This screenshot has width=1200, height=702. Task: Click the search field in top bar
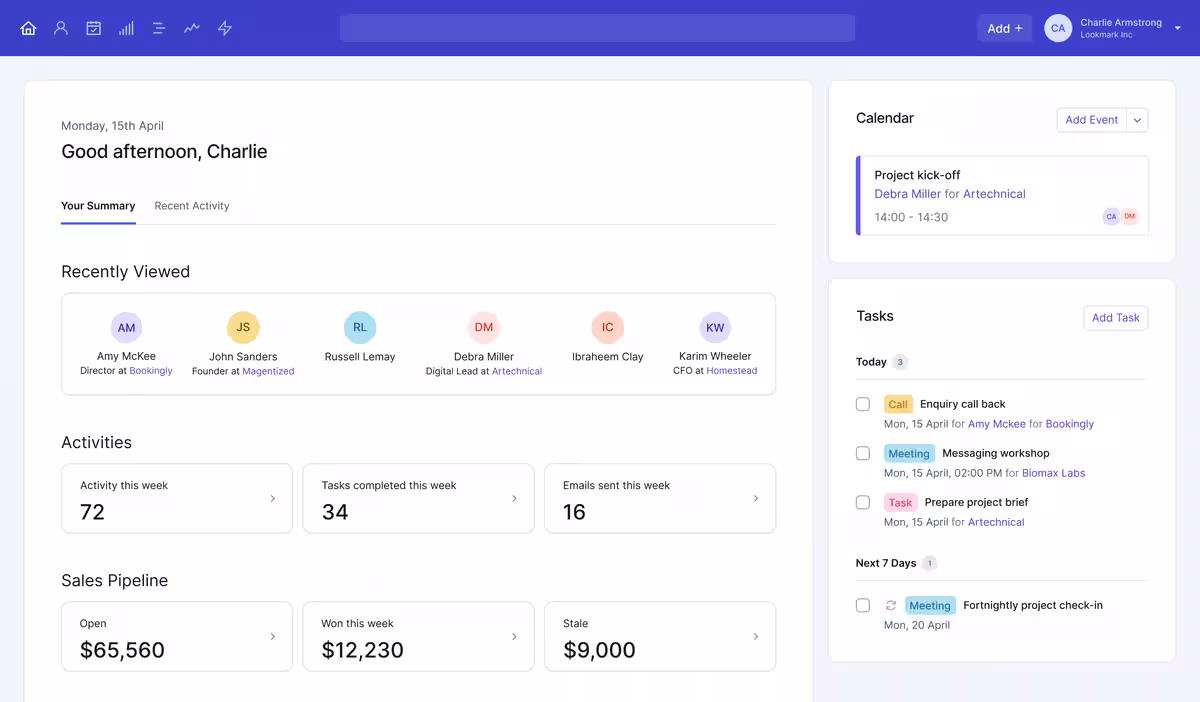click(x=597, y=28)
